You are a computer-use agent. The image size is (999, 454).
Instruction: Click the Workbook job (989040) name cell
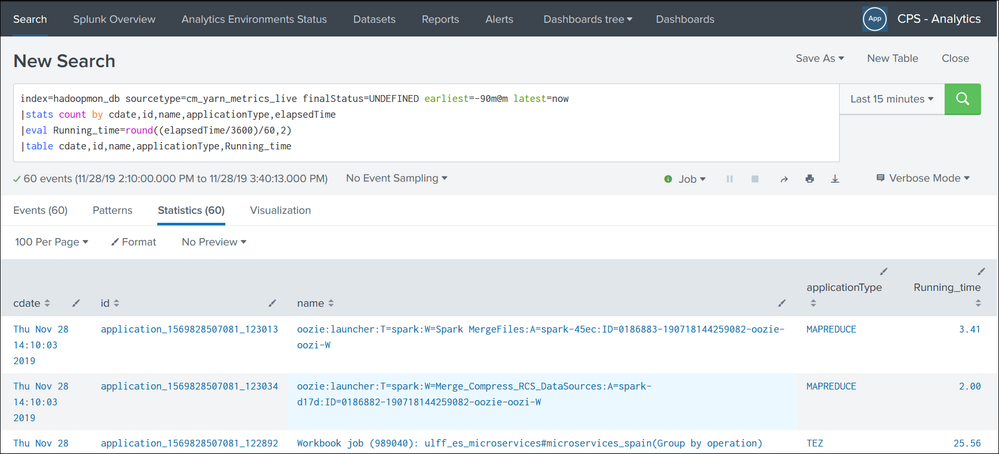530,443
